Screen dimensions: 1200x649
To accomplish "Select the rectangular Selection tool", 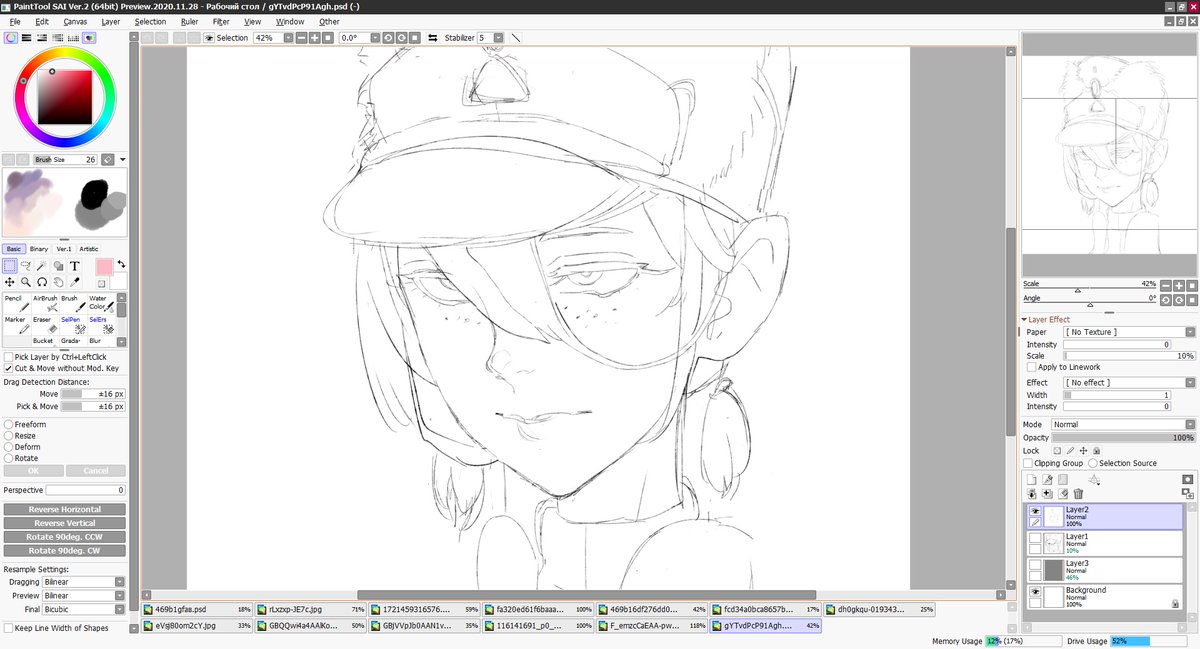I will pos(9,266).
